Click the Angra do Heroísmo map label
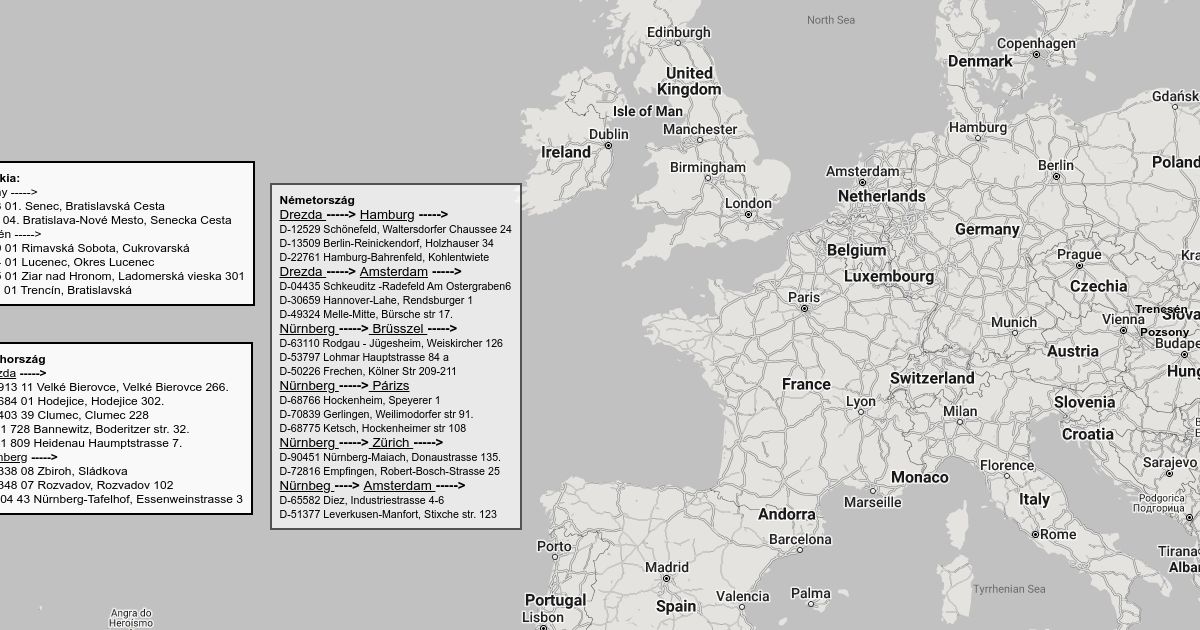 [131, 618]
